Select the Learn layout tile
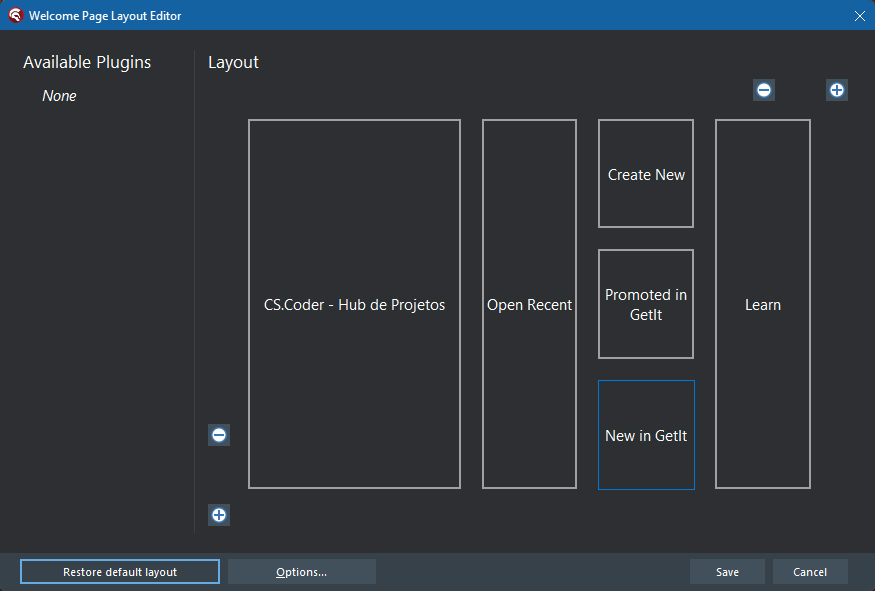 (763, 304)
